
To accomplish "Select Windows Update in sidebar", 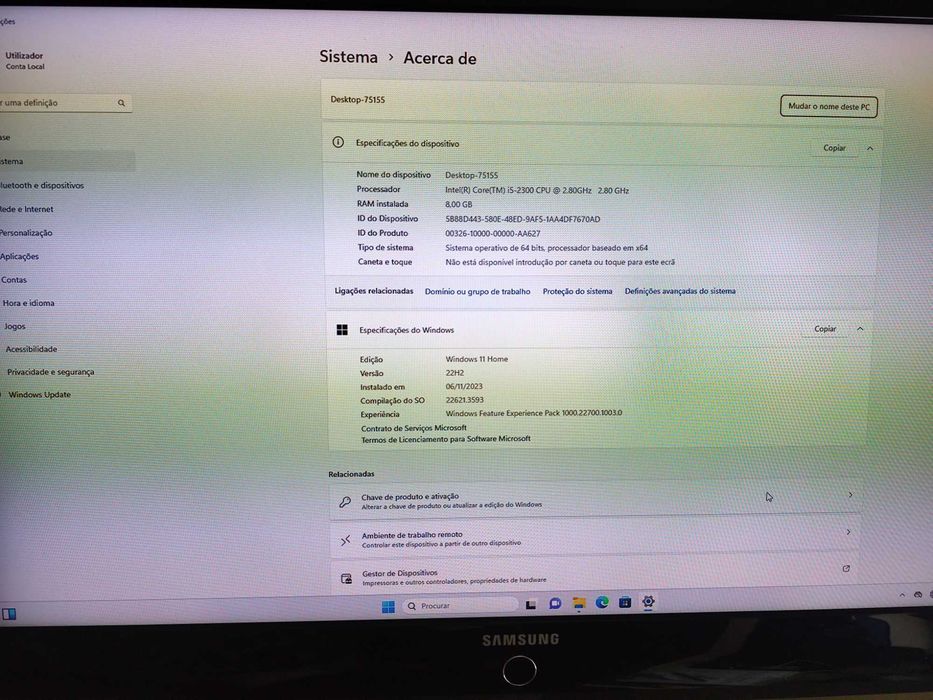I will click(x=39, y=395).
